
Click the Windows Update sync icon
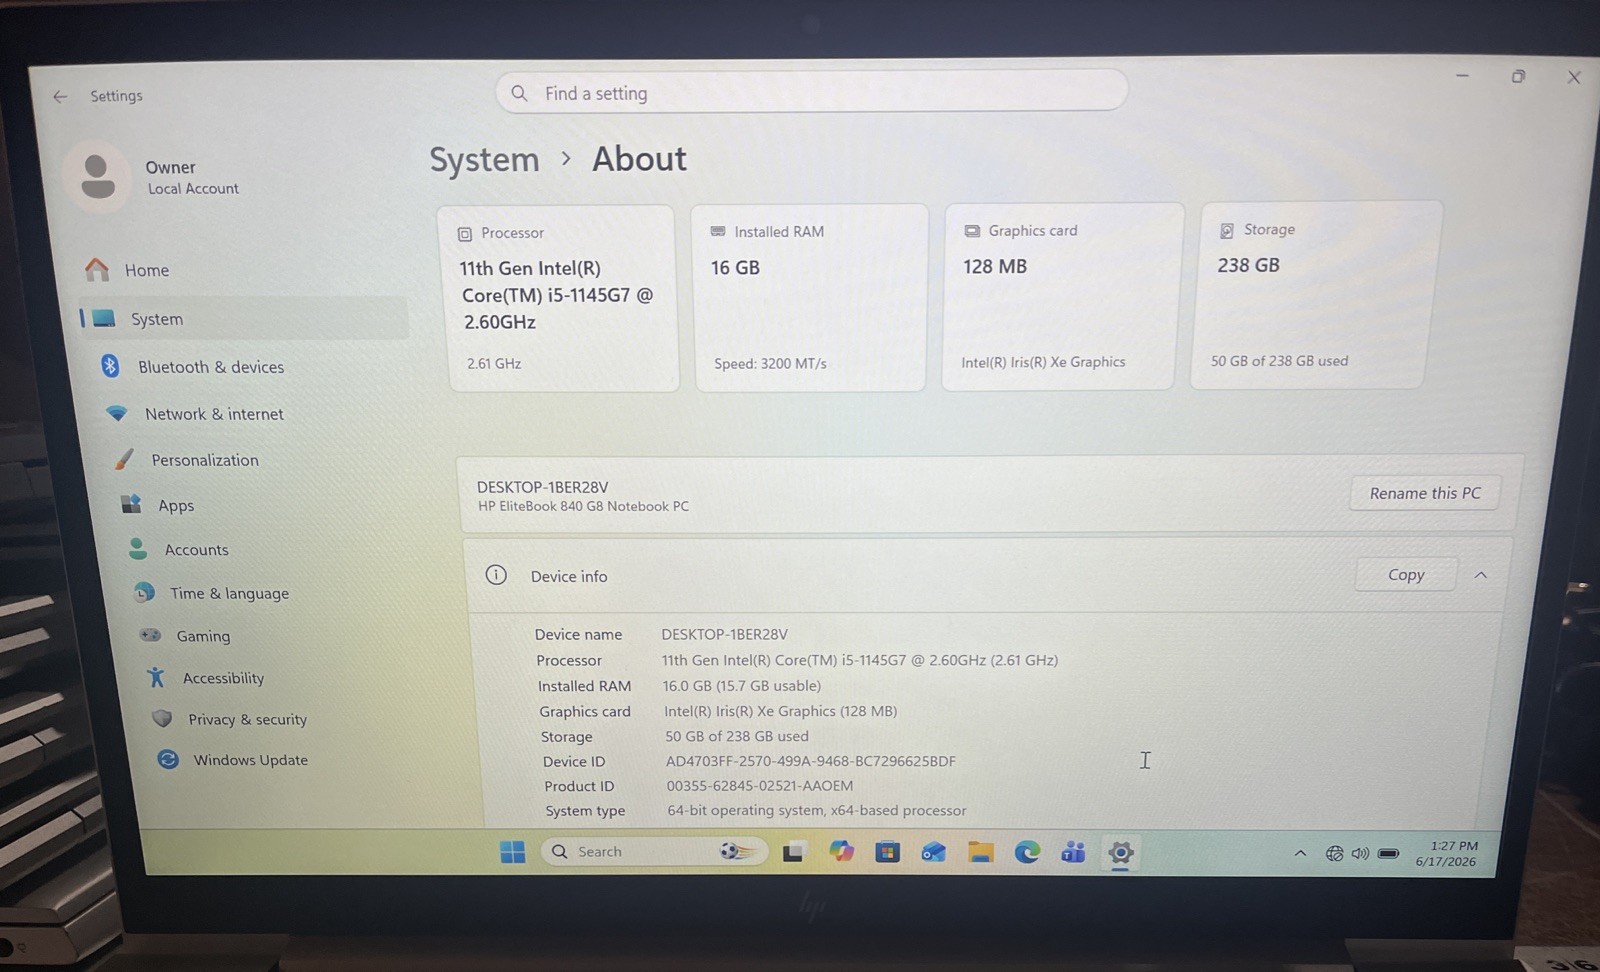pyautogui.click(x=168, y=759)
